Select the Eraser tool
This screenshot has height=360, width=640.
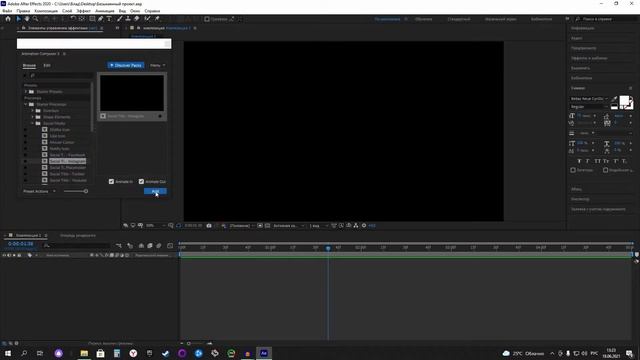(136, 19)
